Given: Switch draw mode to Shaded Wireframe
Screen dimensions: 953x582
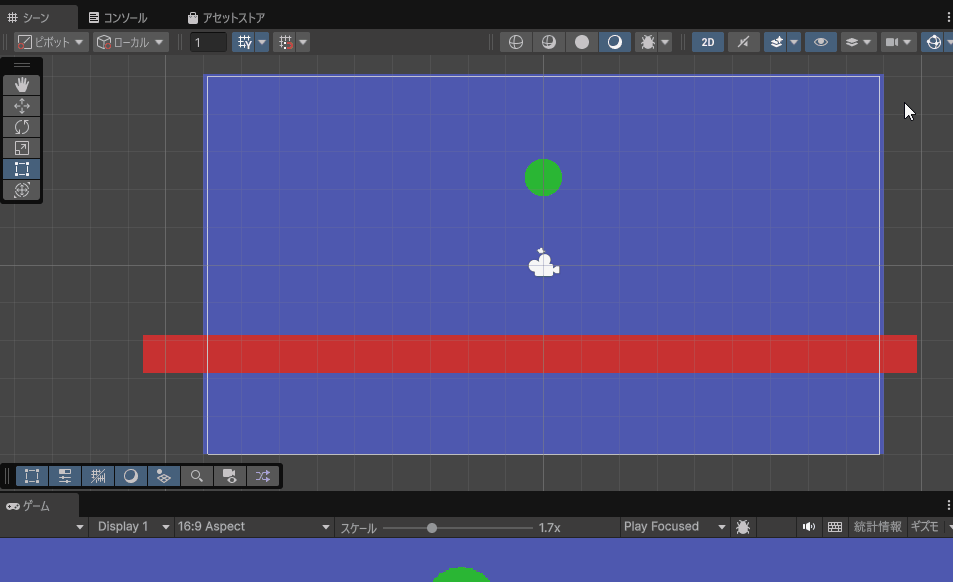Looking at the screenshot, I should coord(549,42).
